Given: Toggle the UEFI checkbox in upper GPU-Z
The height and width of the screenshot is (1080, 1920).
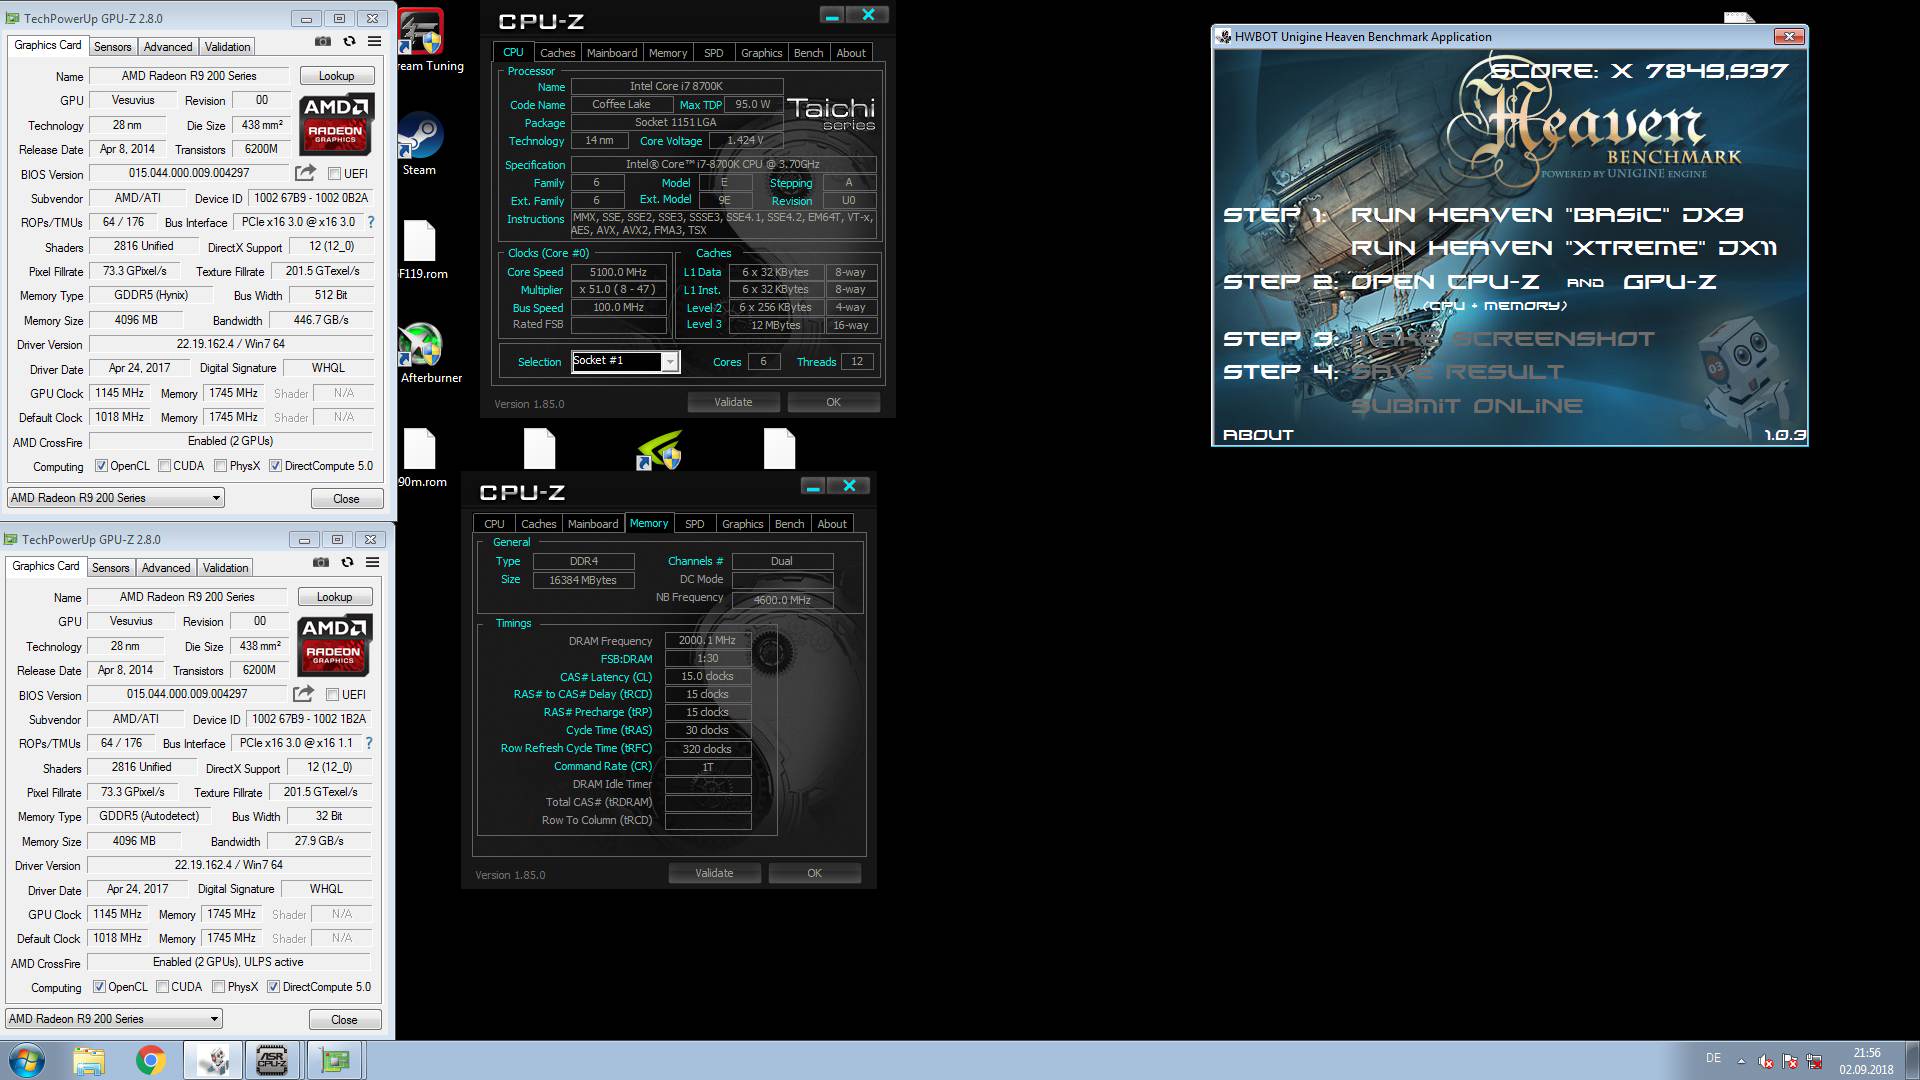Looking at the screenshot, I should point(334,174).
